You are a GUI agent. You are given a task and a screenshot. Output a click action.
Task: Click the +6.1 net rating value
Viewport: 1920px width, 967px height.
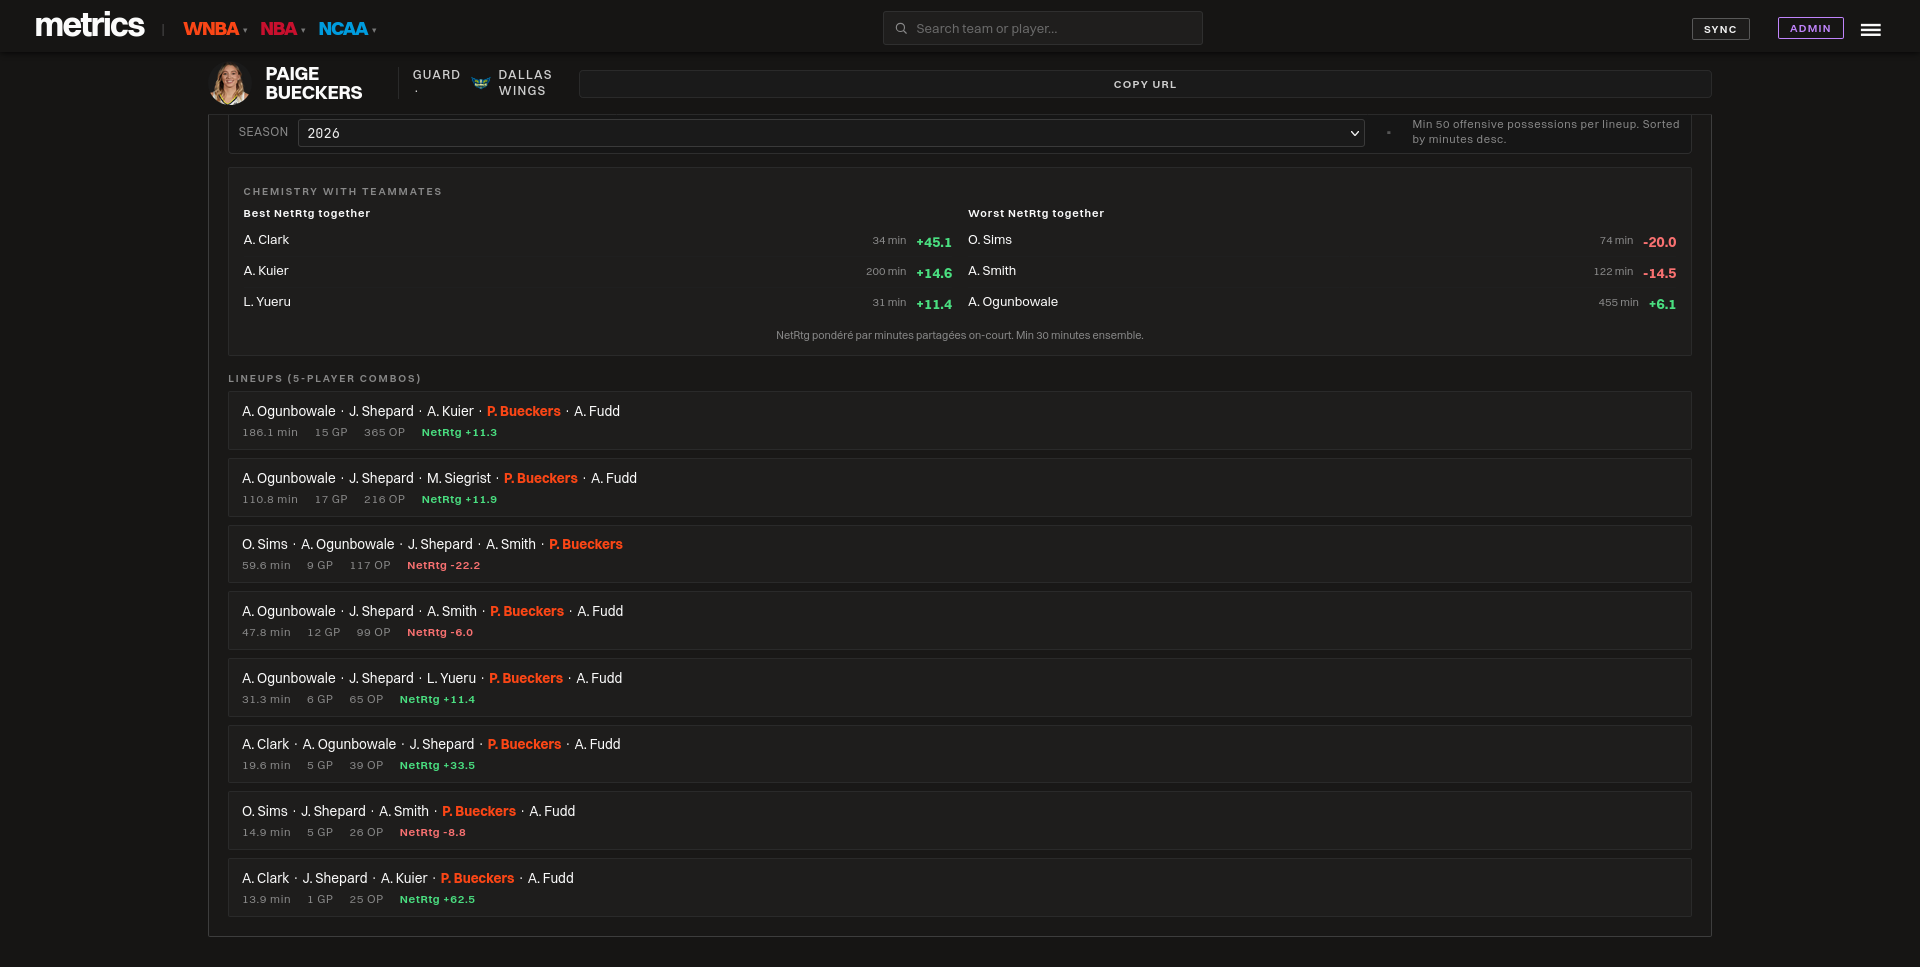click(1662, 304)
